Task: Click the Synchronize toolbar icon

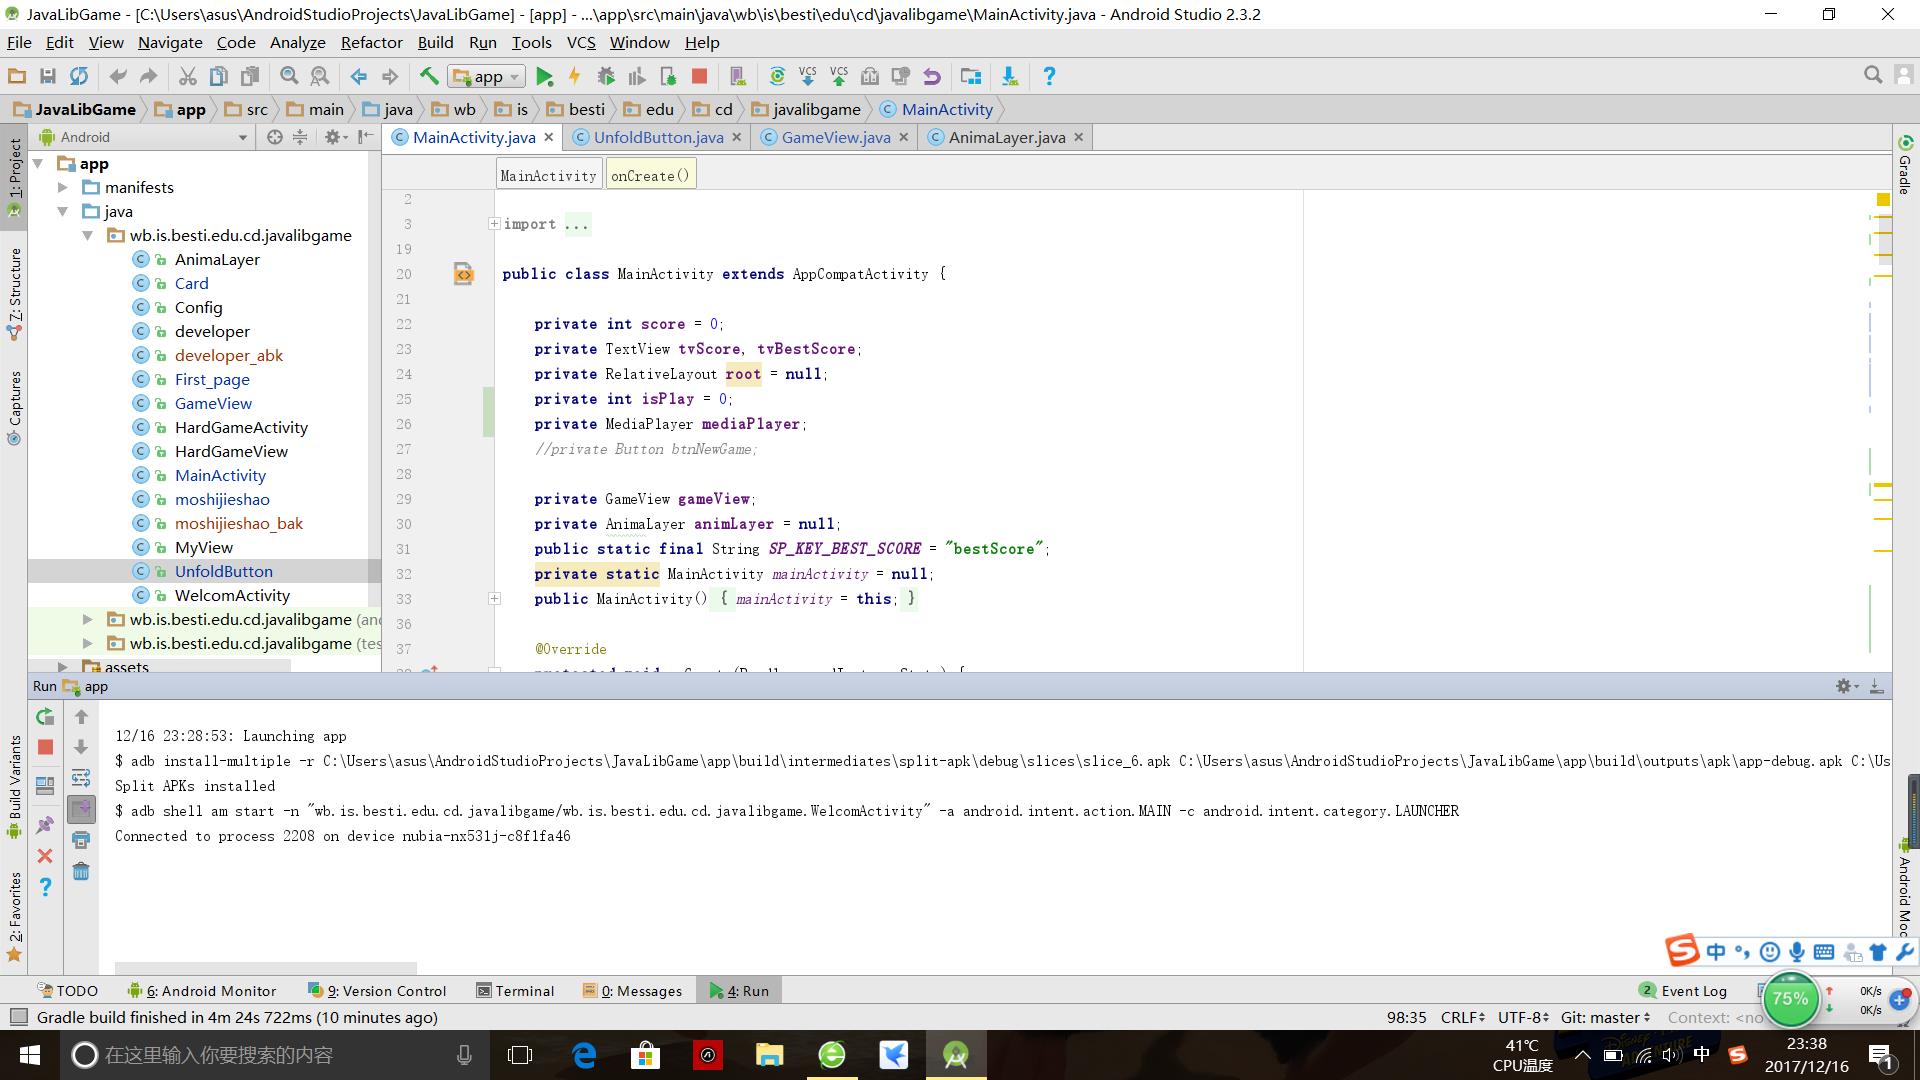Action: [x=78, y=76]
